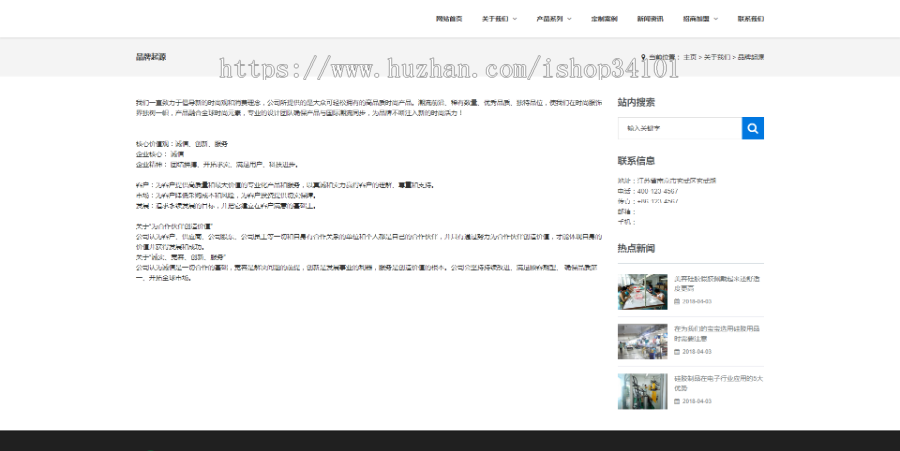The height and width of the screenshot is (451, 900).
Task: Open the 新闻资讯 menu item
Action: 650,19
